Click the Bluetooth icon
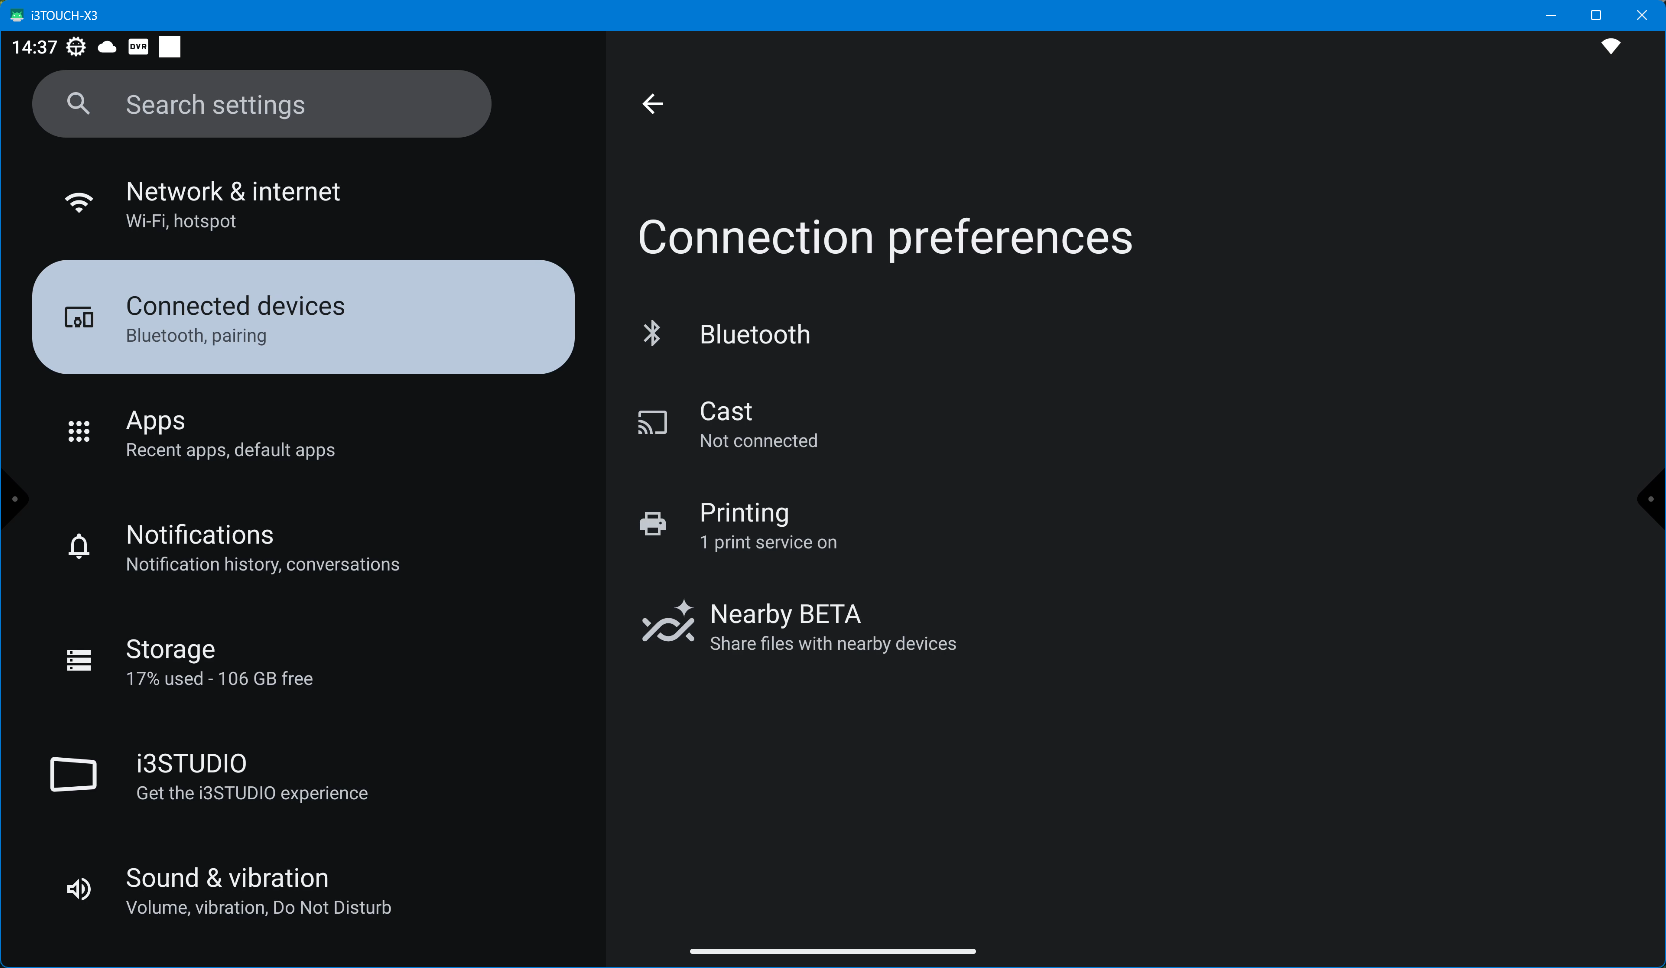 (652, 333)
